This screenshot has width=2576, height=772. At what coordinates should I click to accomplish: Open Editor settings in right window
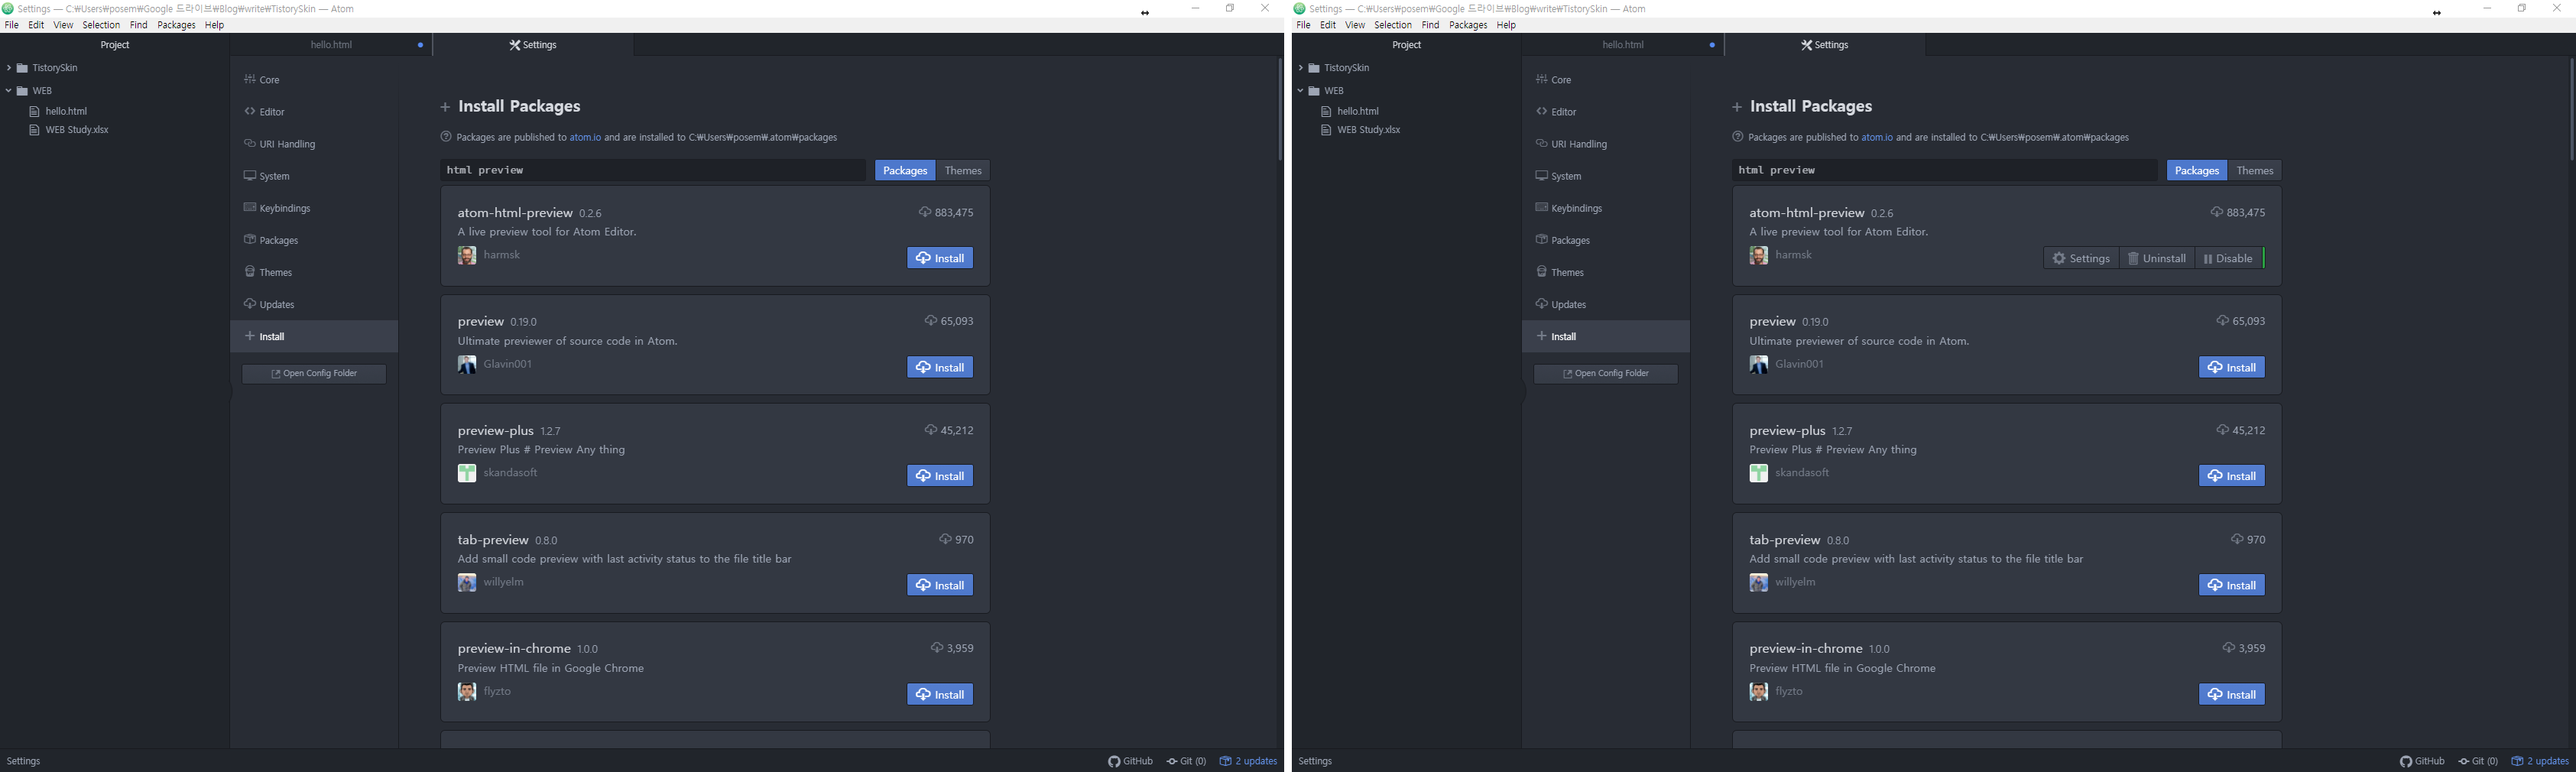(x=1606, y=112)
